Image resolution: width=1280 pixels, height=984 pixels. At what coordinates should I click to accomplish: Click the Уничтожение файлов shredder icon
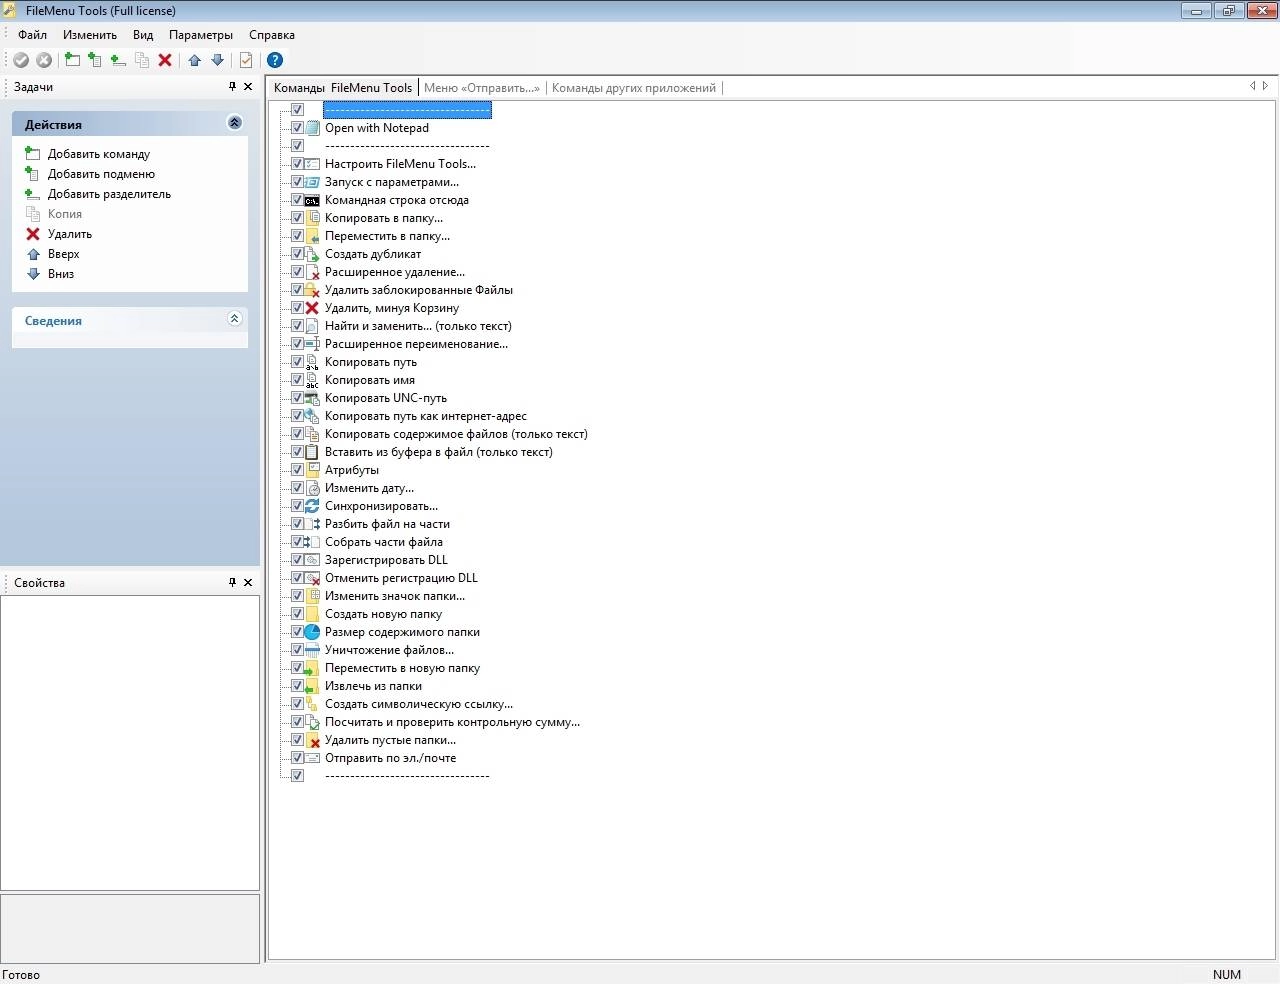312,650
